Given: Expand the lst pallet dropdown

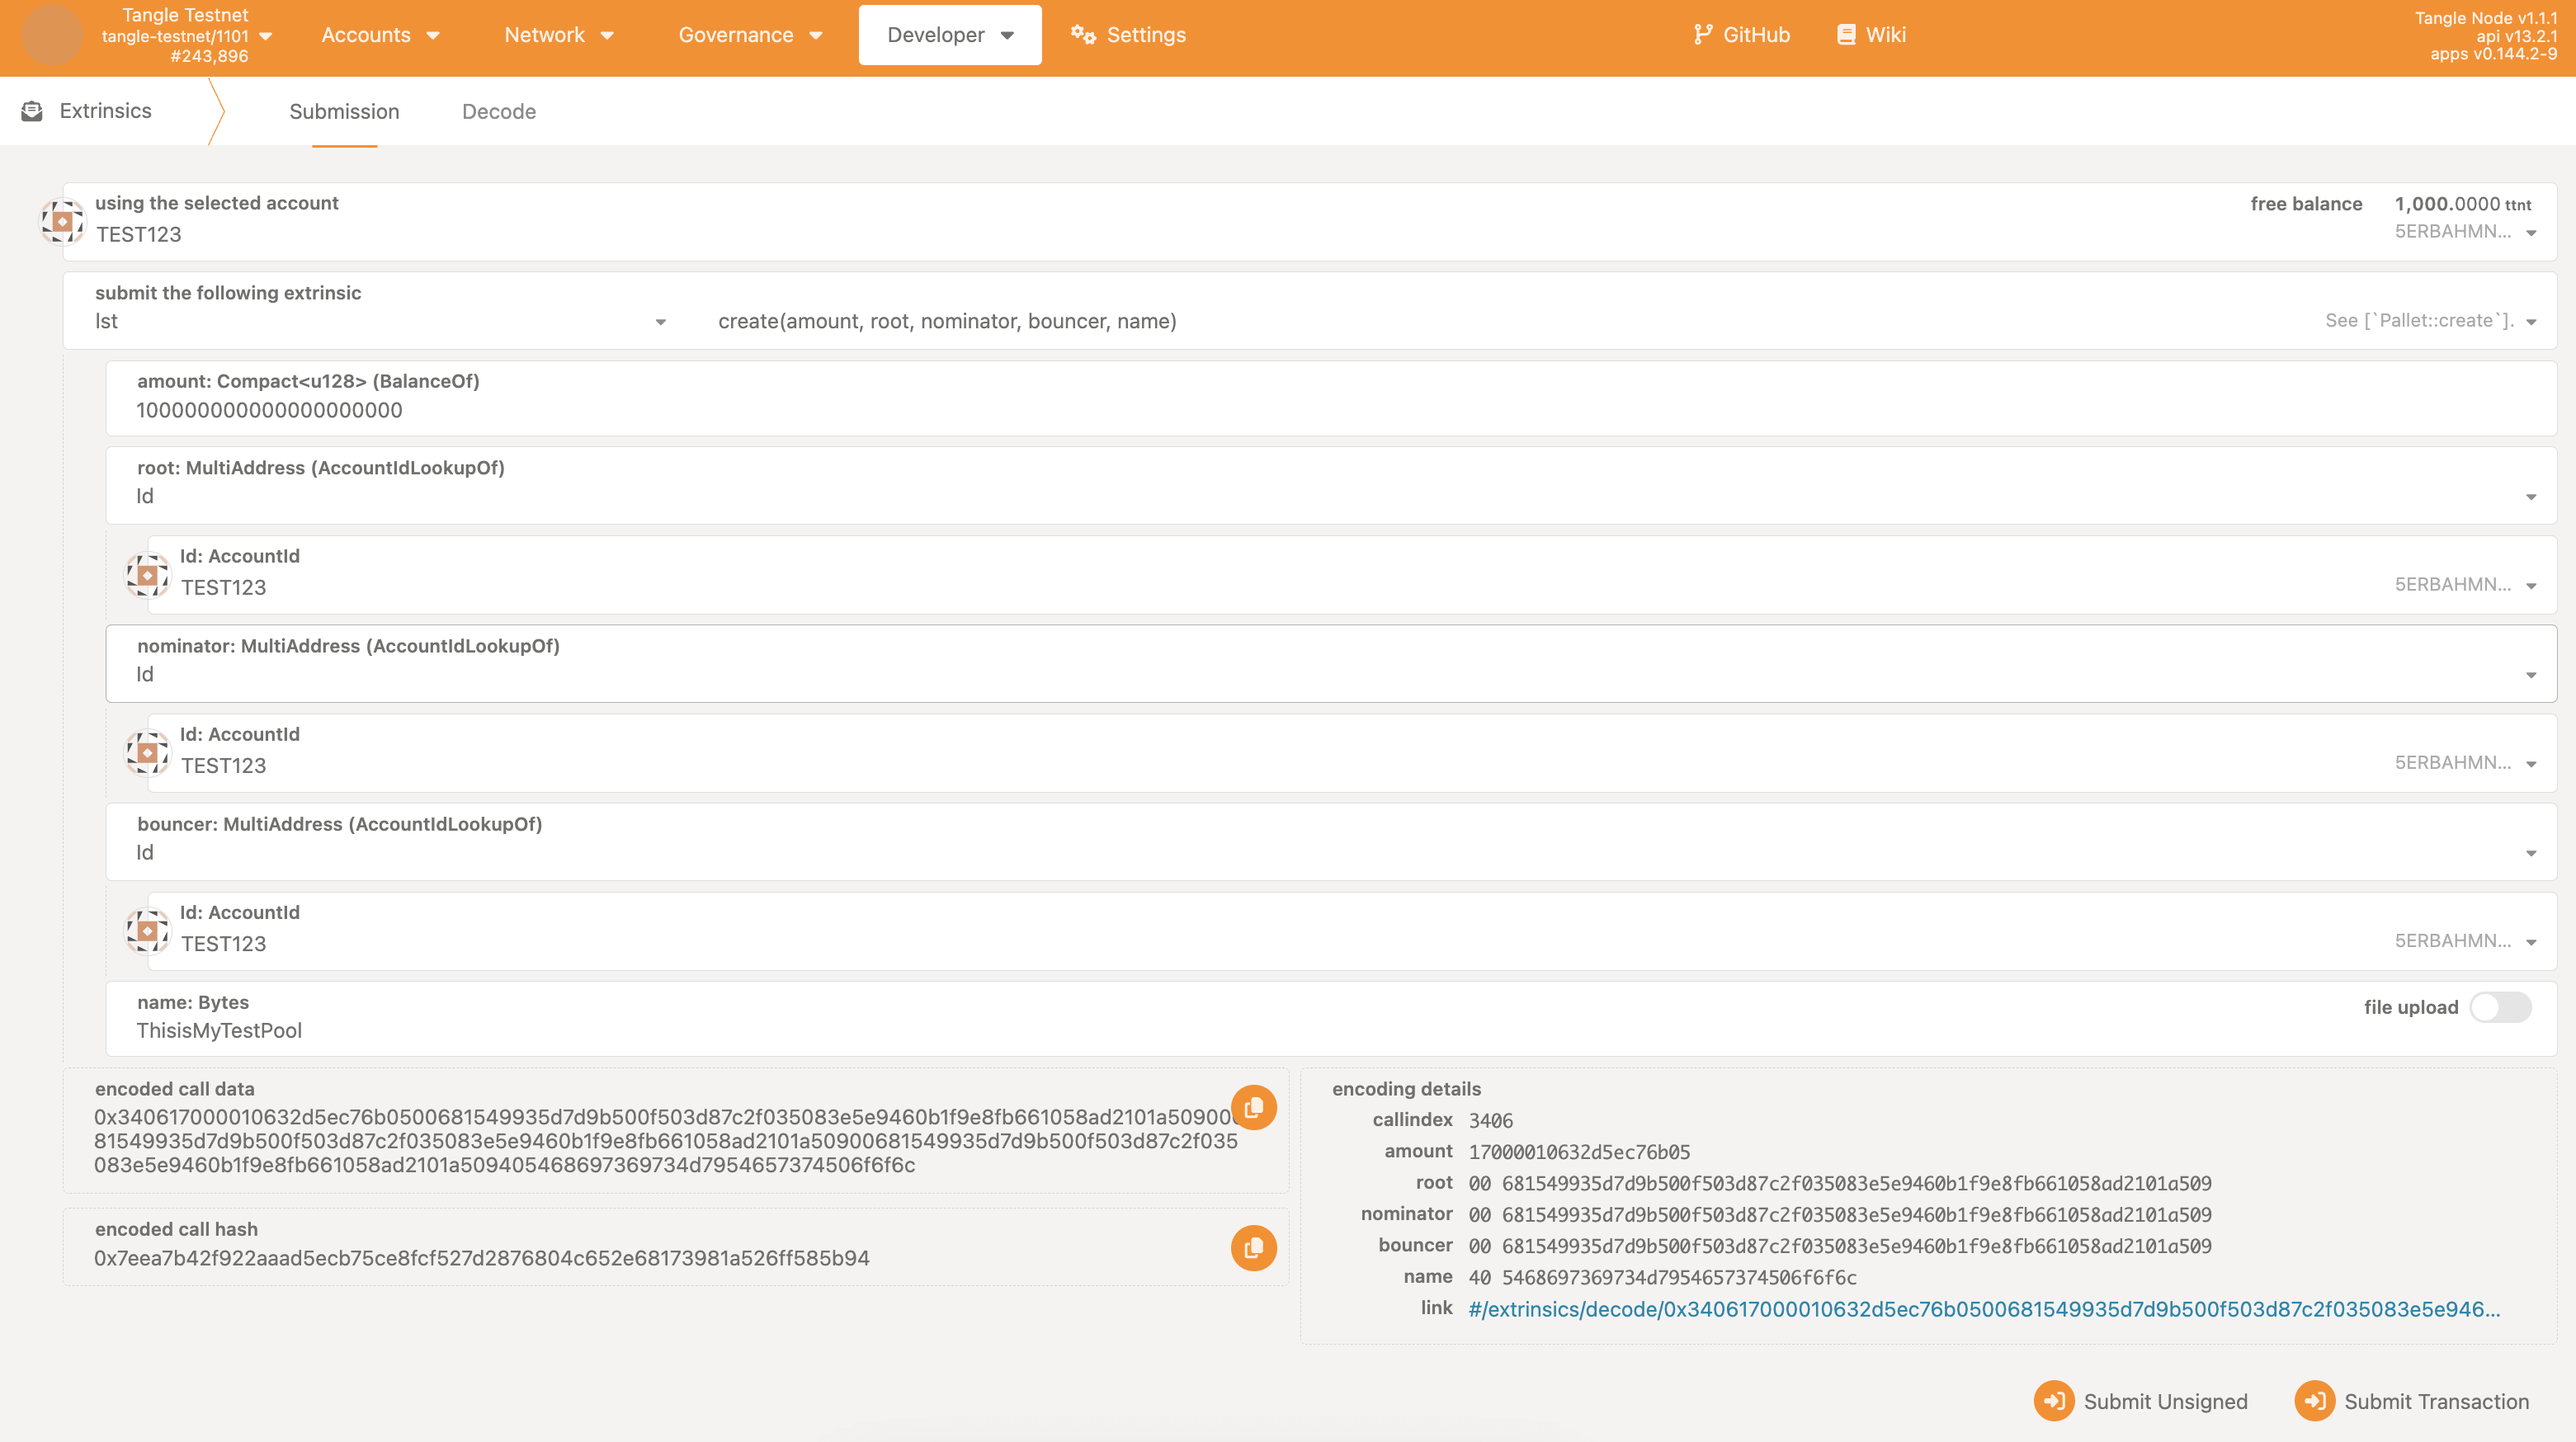Looking at the screenshot, I should tap(660, 322).
